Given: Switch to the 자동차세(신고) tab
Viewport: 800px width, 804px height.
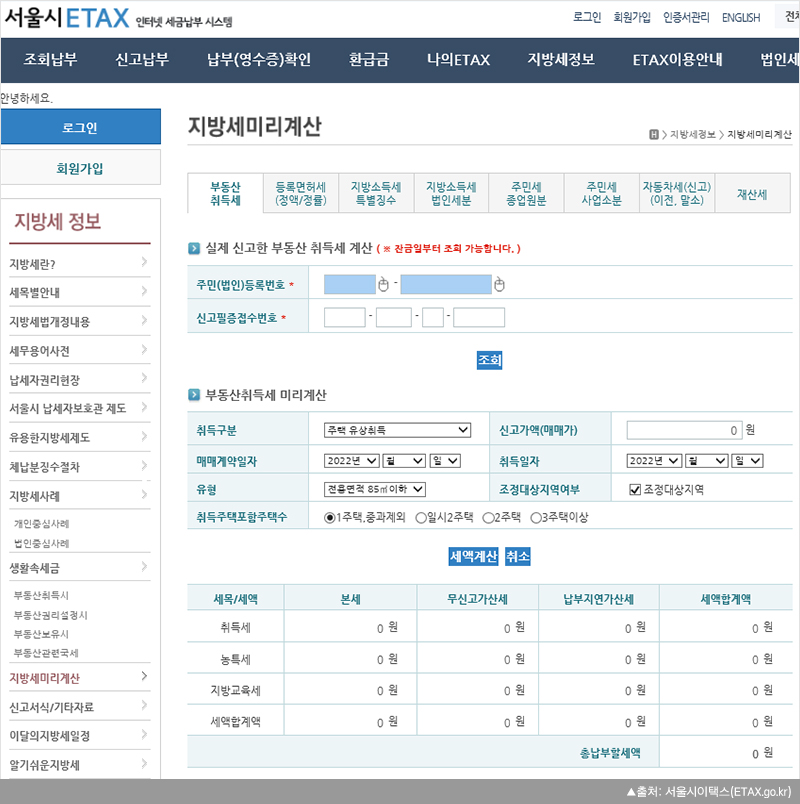Looking at the screenshot, I should (x=677, y=193).
